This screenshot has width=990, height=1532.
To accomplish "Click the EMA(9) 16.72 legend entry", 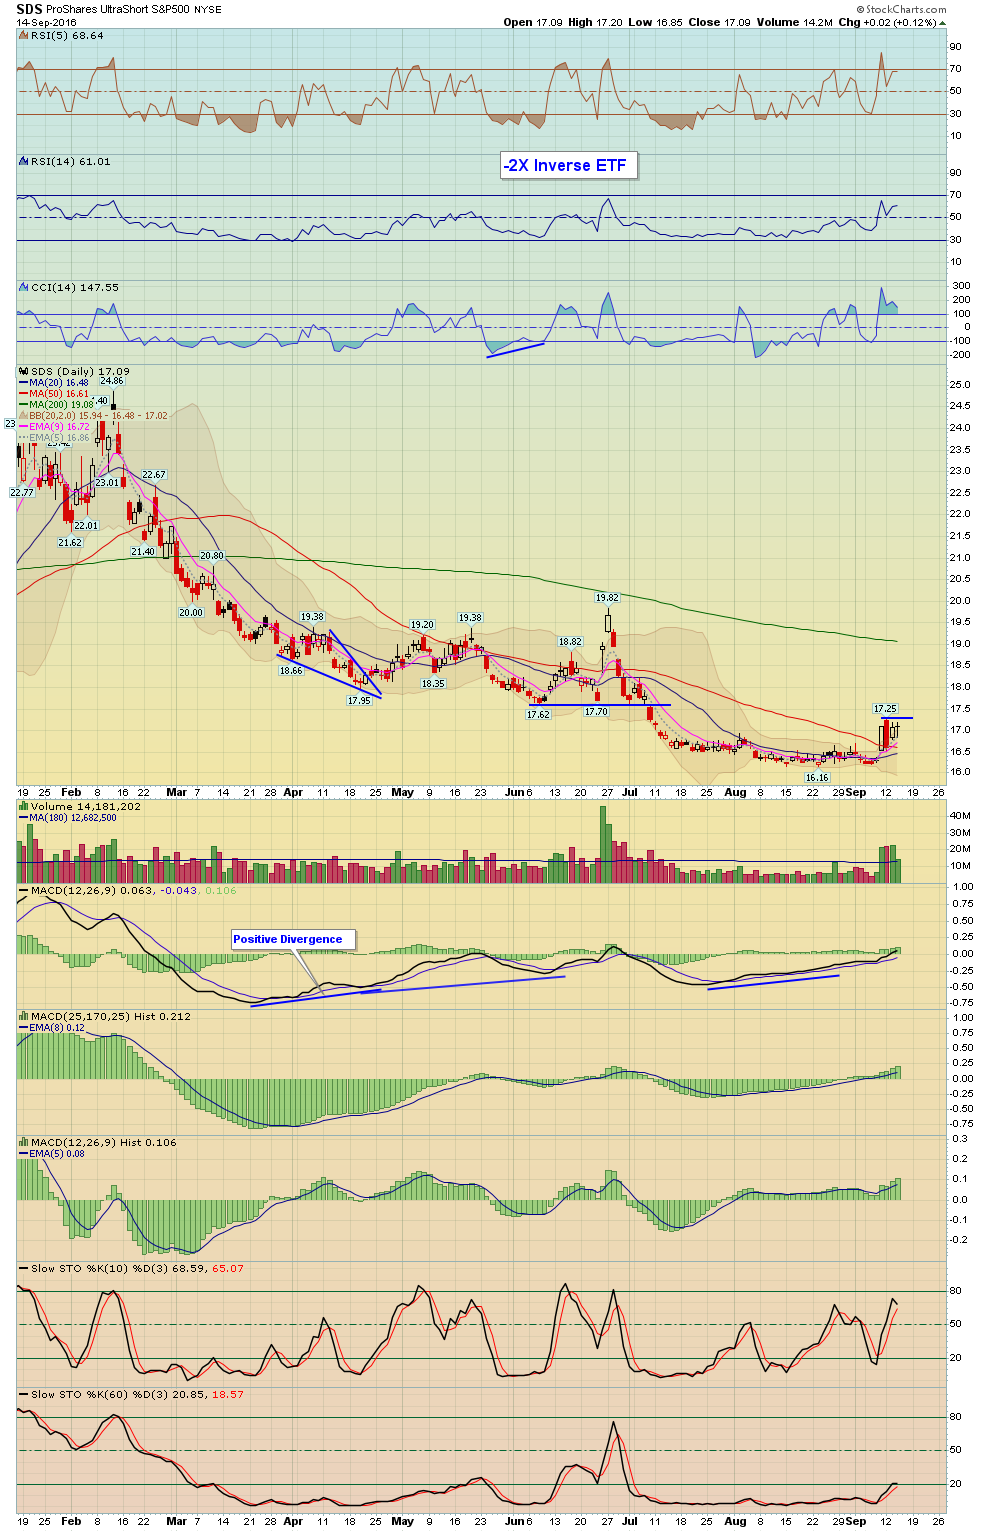I will click(x=60, y=426).
